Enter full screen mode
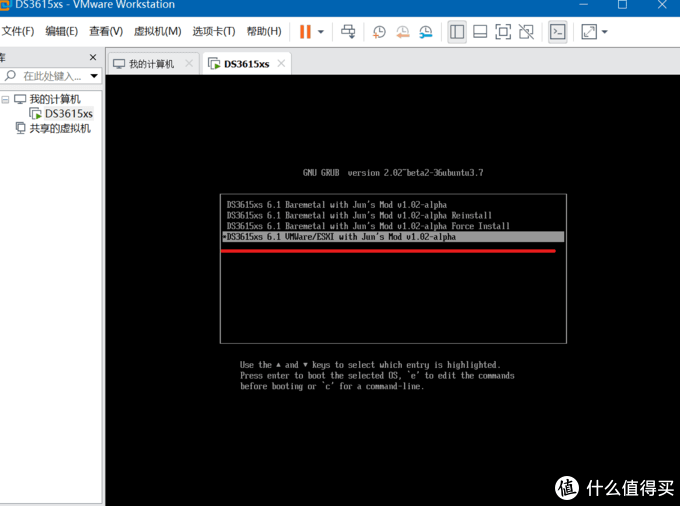The width and height of the screenshot is (680, 506). coord(503,32)
